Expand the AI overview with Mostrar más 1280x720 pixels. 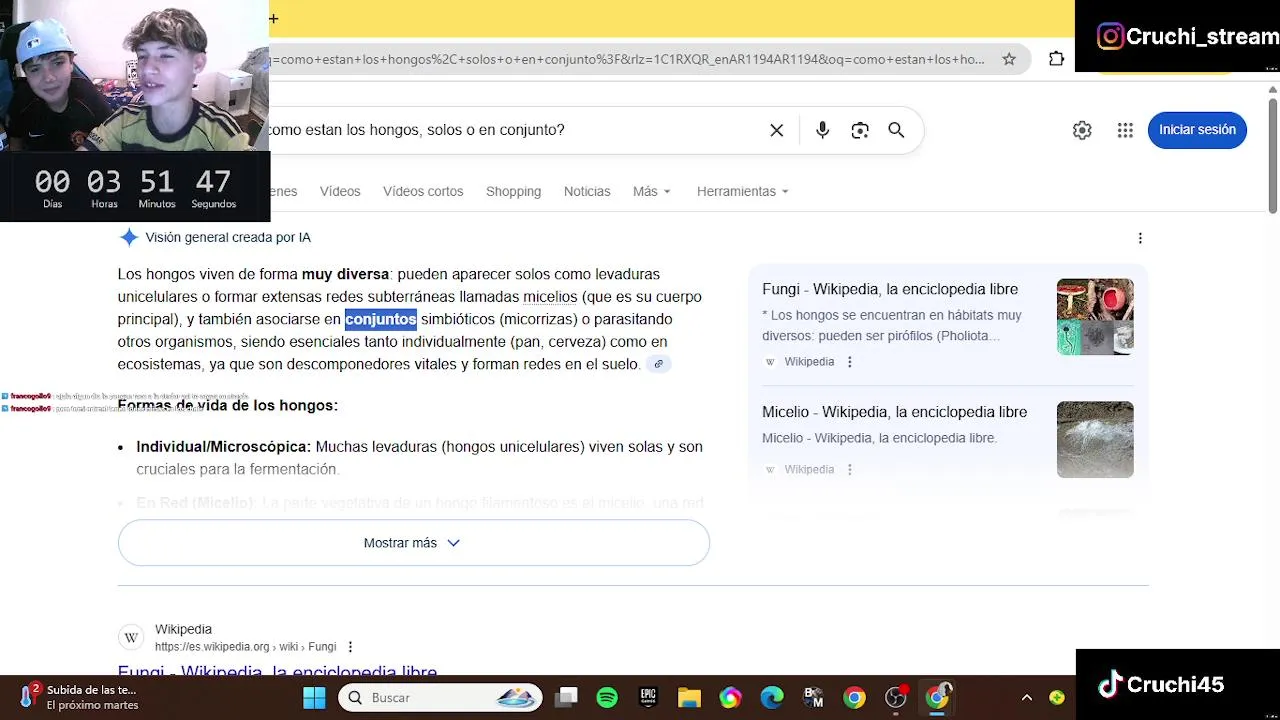point(413,543)
